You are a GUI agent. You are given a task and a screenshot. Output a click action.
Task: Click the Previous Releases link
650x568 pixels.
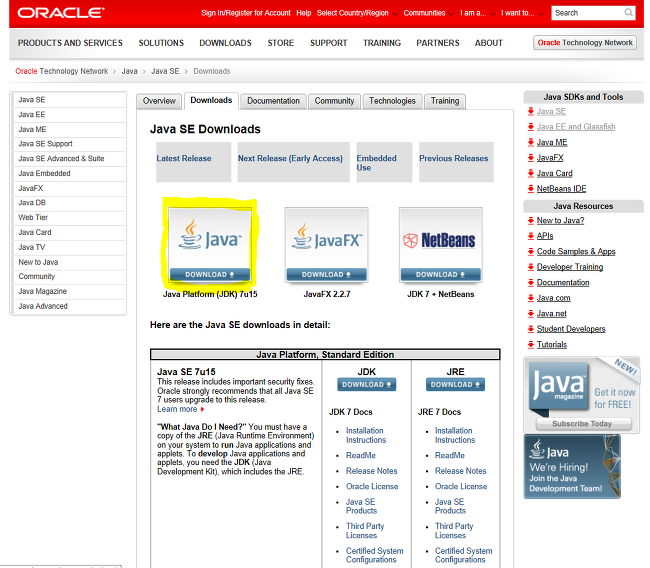coord(454,158)
